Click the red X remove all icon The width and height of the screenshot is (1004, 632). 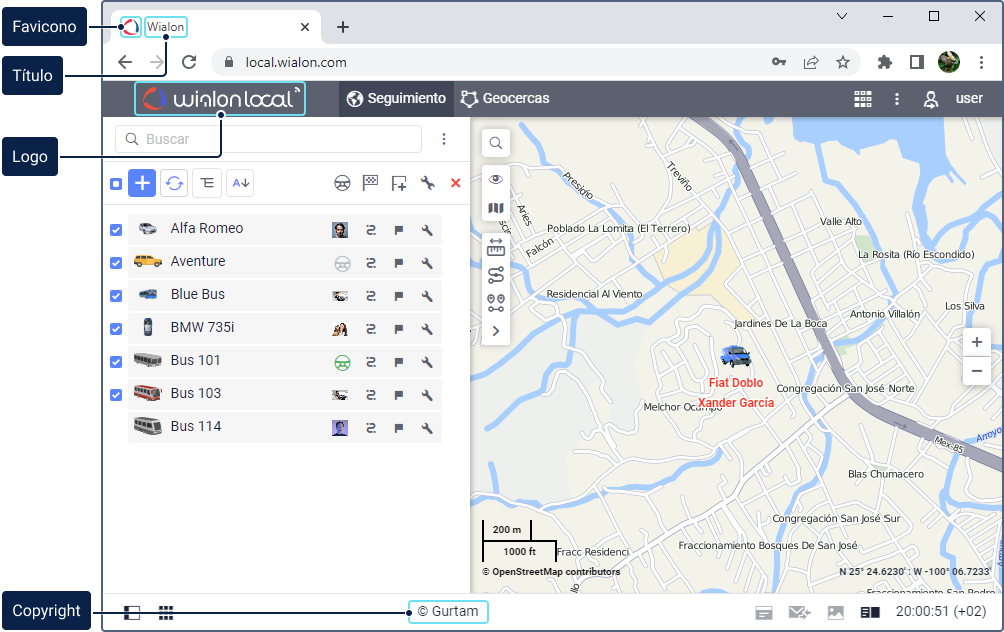click(x=455, y=183)
